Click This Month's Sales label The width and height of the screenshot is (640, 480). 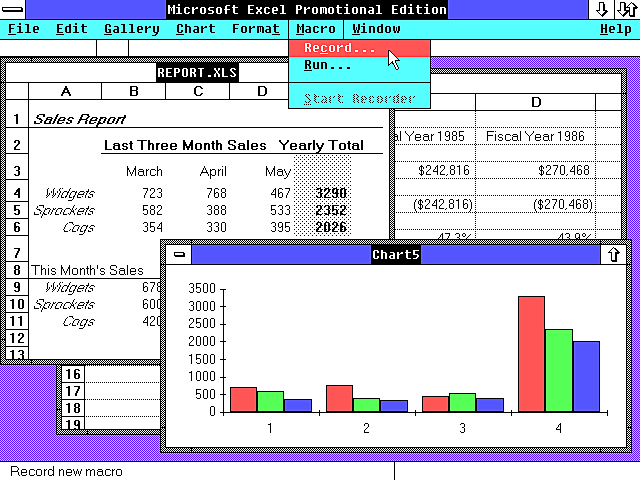(87, 271)
